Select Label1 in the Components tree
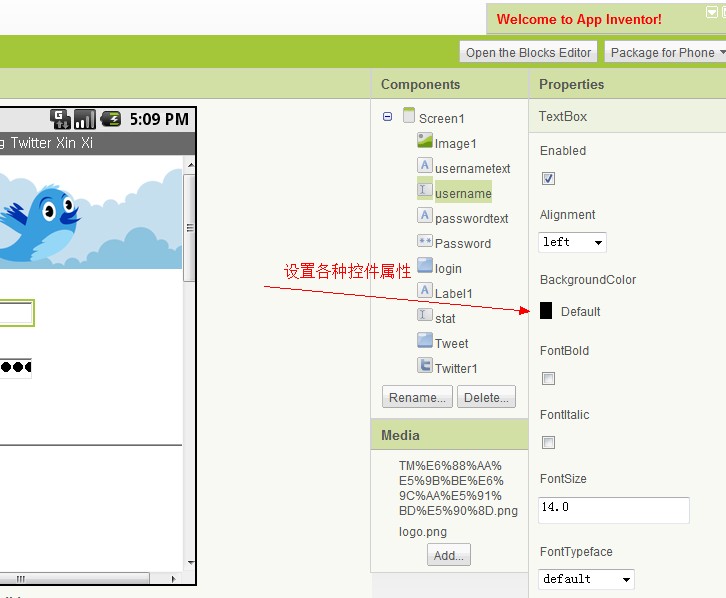 (453, 293)
